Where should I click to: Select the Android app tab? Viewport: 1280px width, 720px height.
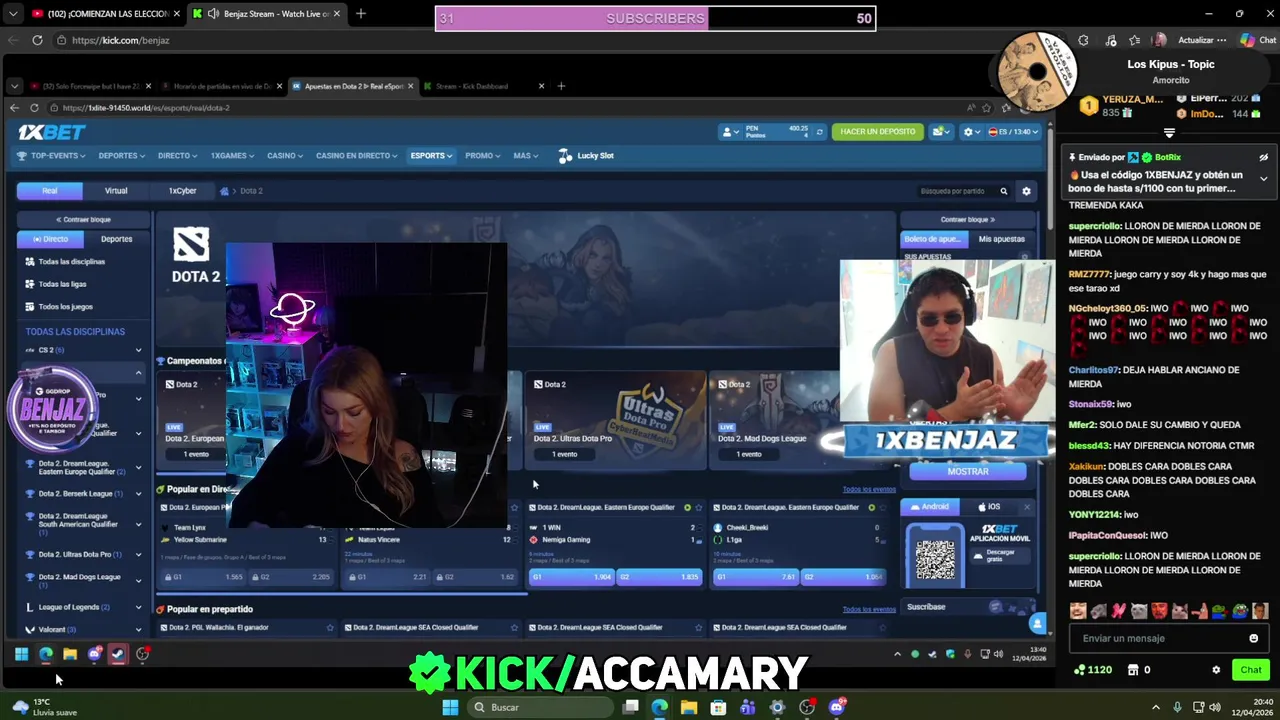click(x=930, y=507)
